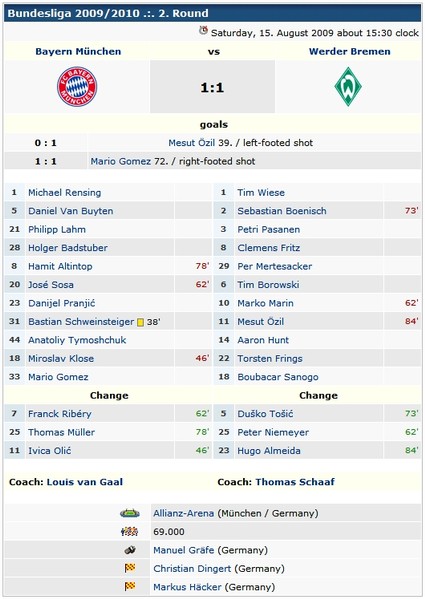Viewport: 425px width, 599px height.
Task: Open coach Louis van Gaal's page
Action: pyautogui.click(x=85, y=482)
